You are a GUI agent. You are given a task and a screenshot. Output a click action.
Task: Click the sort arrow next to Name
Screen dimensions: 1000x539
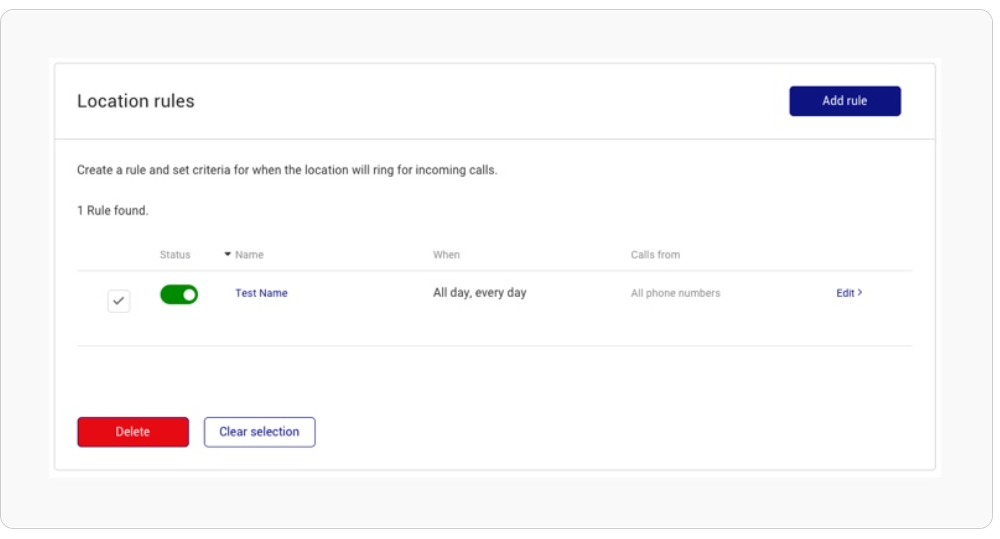(x=228, y=254)
